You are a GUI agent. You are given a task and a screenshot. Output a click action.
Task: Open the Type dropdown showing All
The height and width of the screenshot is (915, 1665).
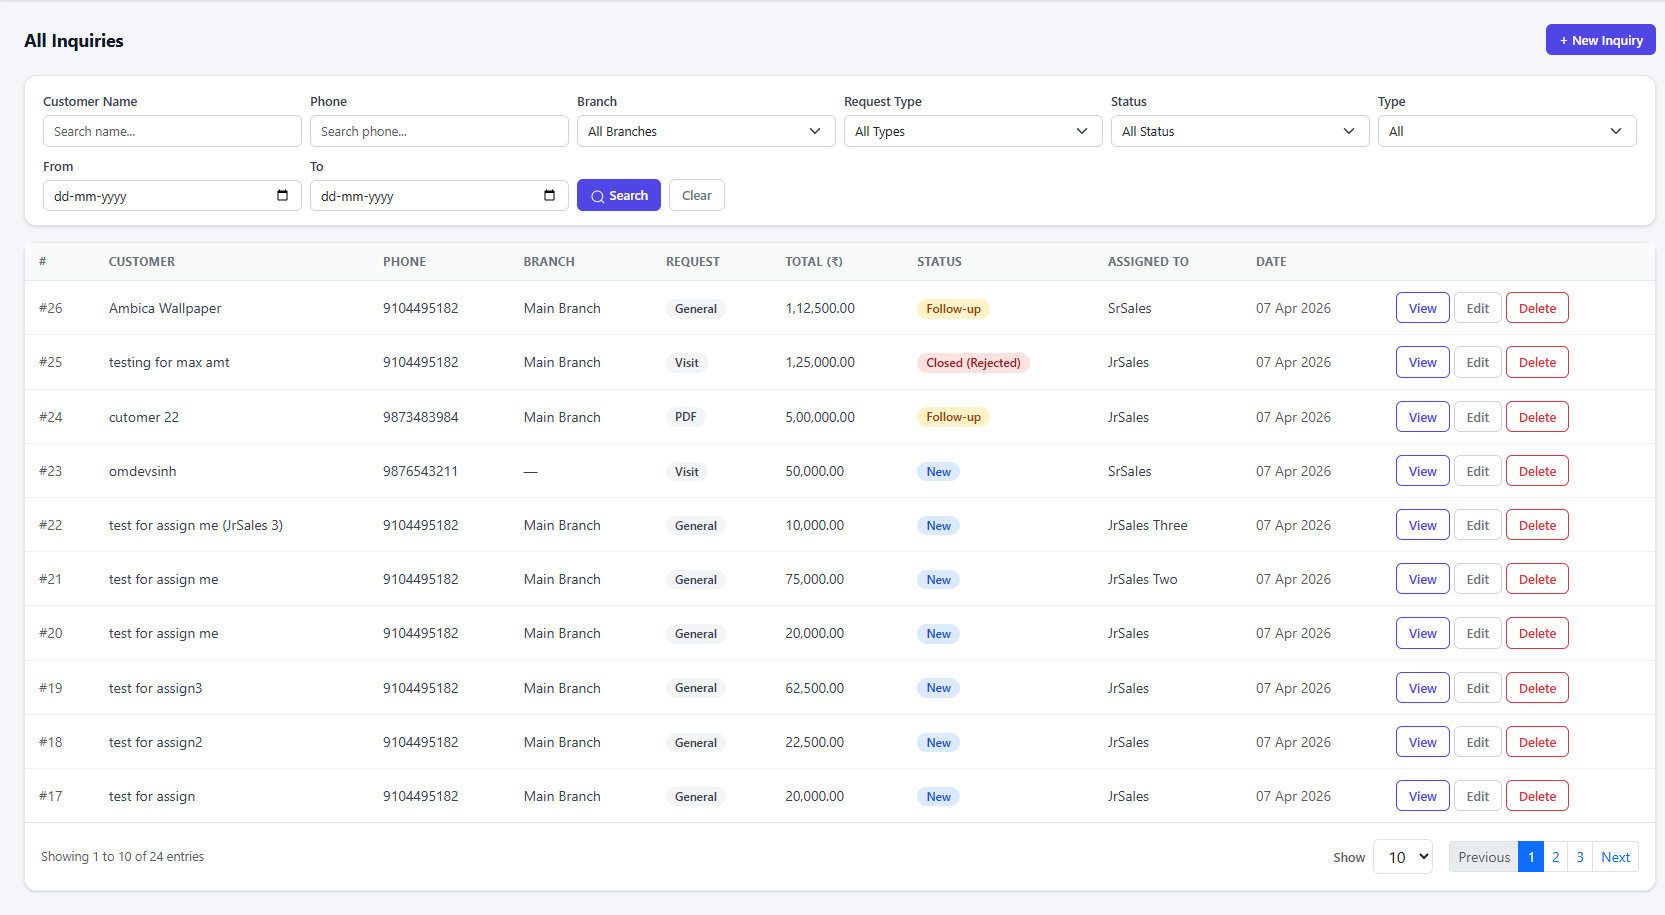point(1507,131)
